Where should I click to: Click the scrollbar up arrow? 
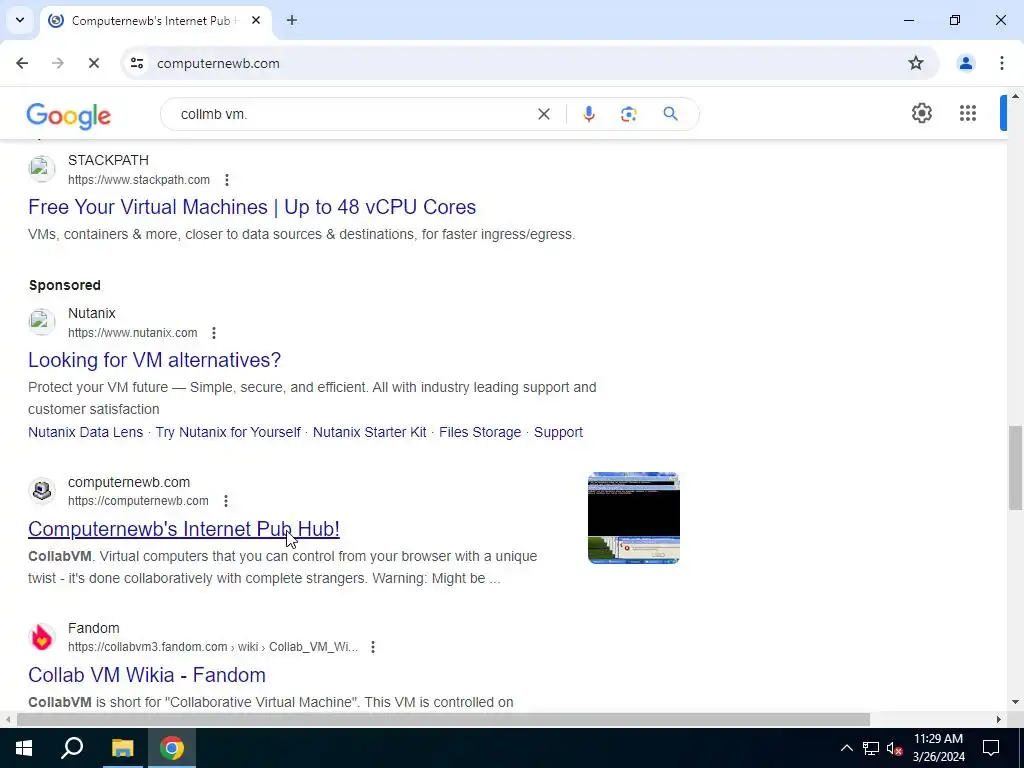tap(1015, 96)
